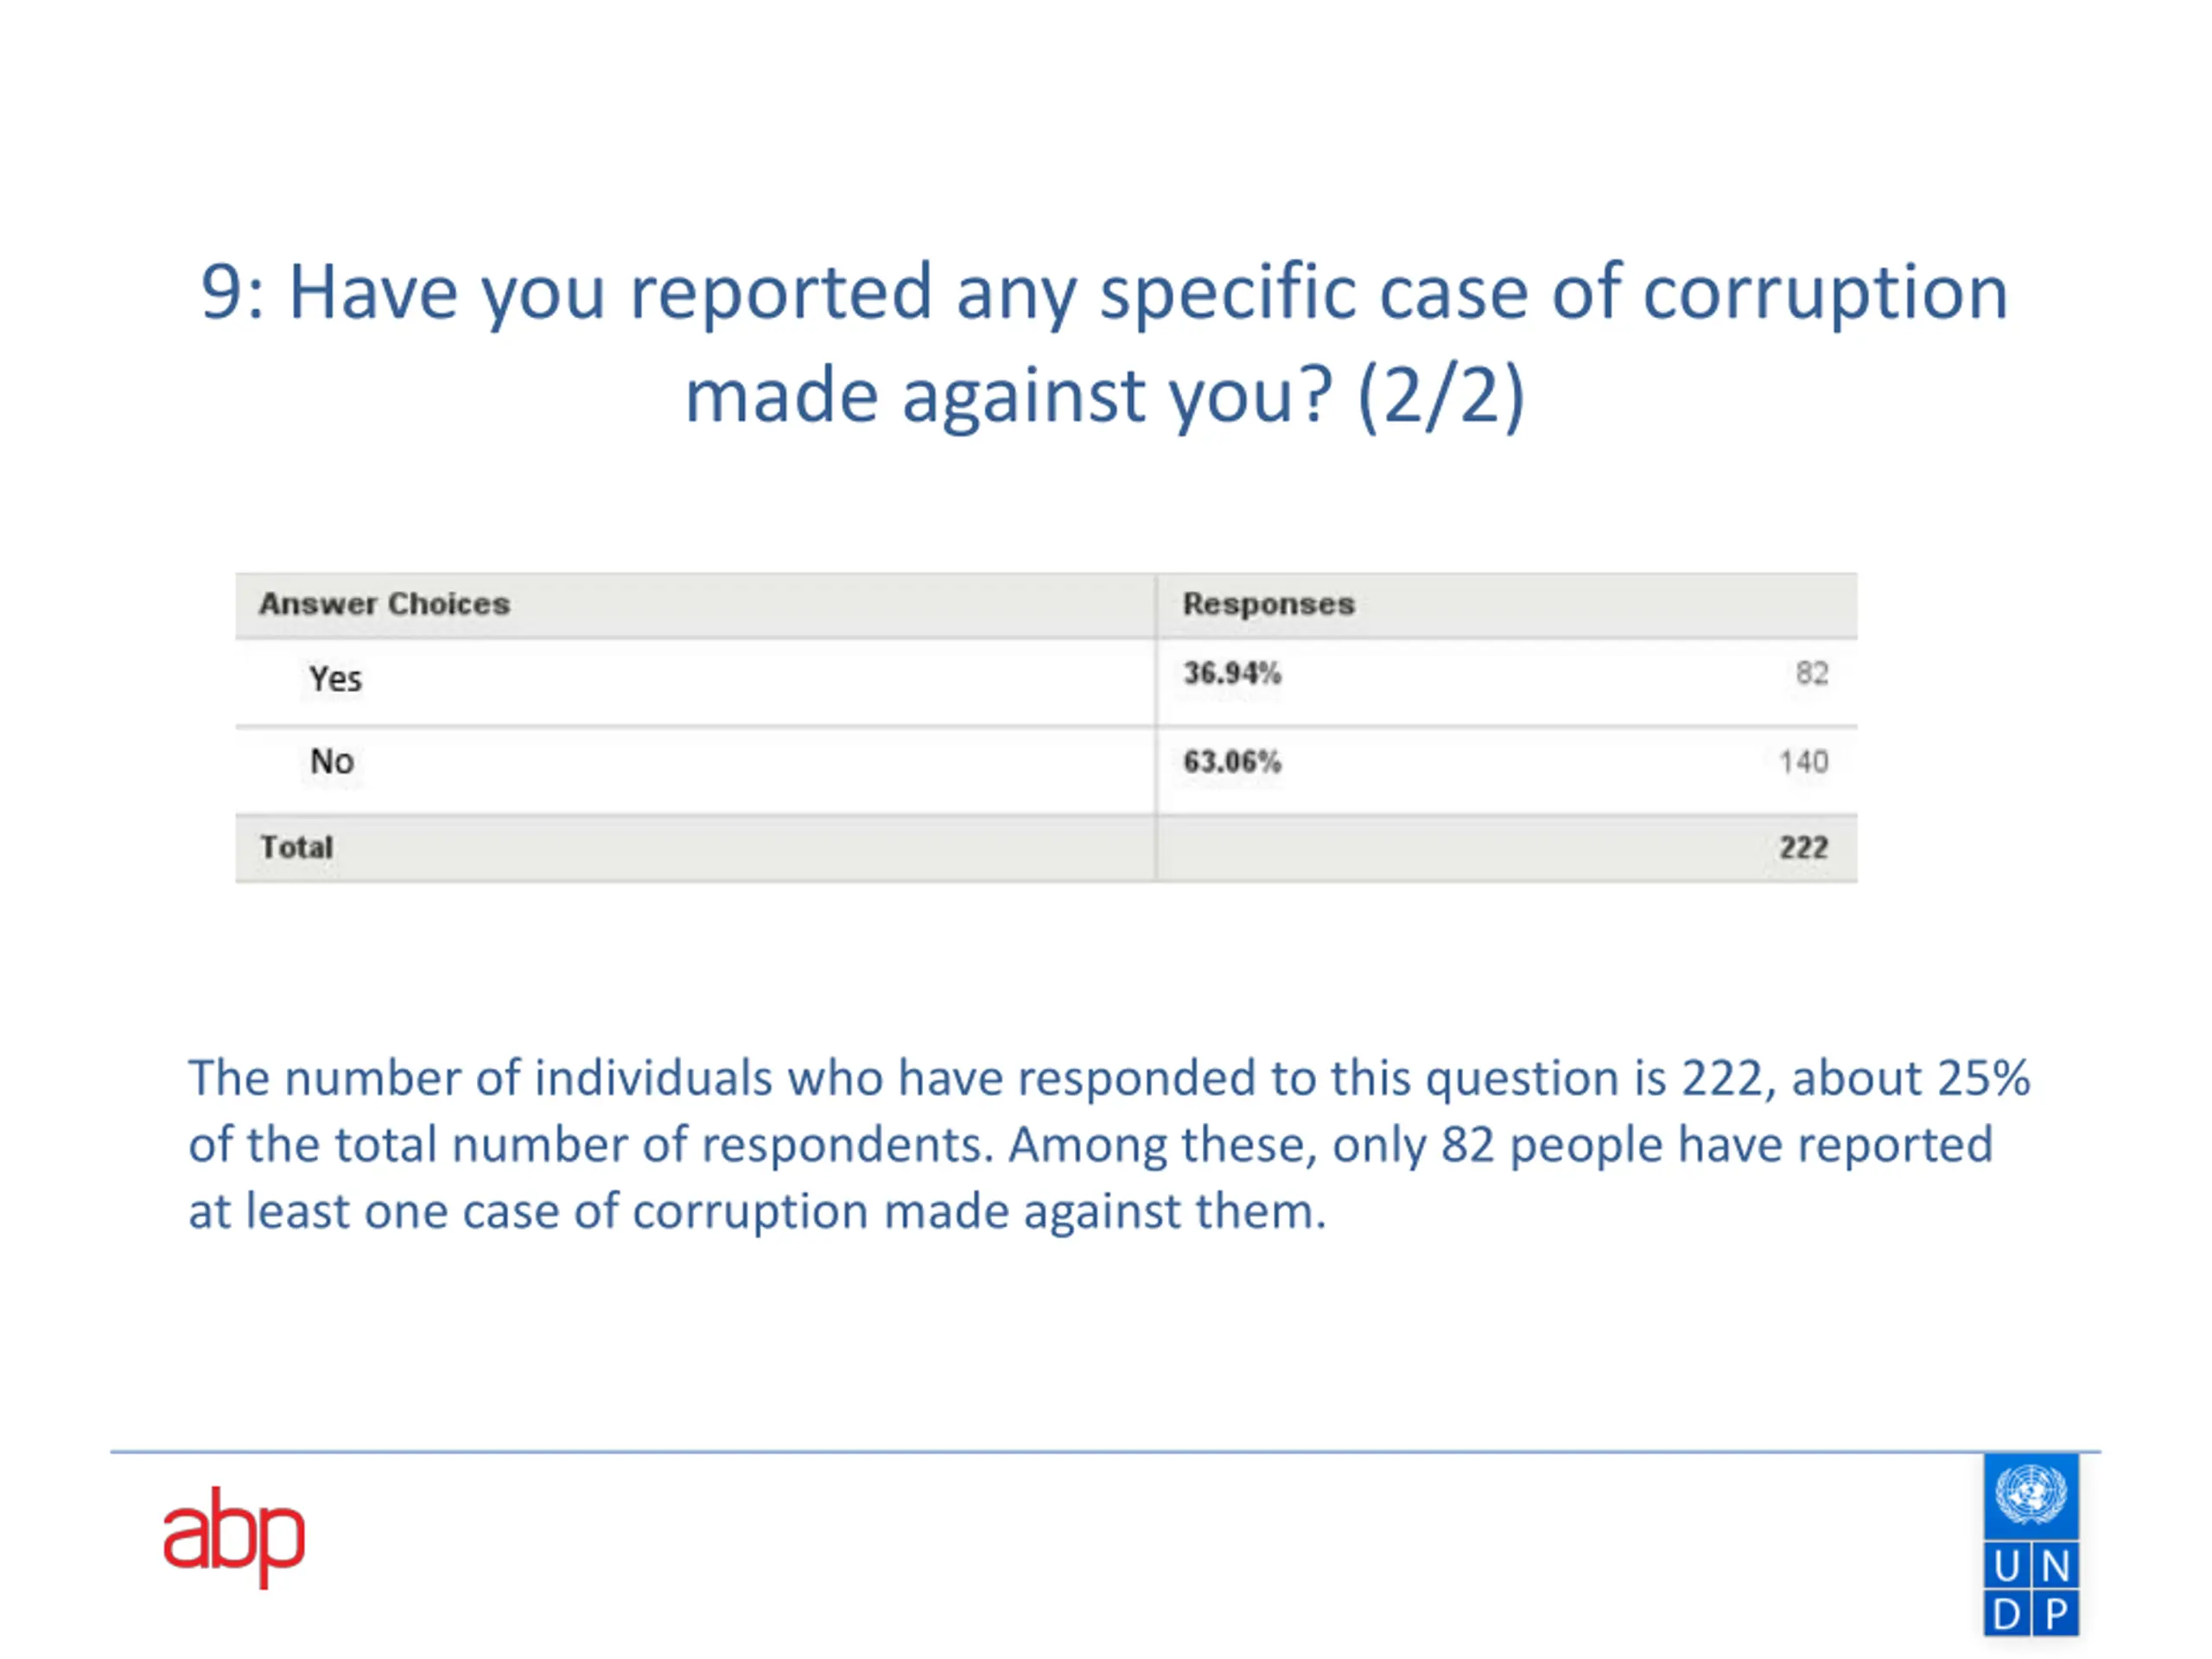Click the Yes answer row label
The image size is (2212, 1659).
click(x=335, y=679)
